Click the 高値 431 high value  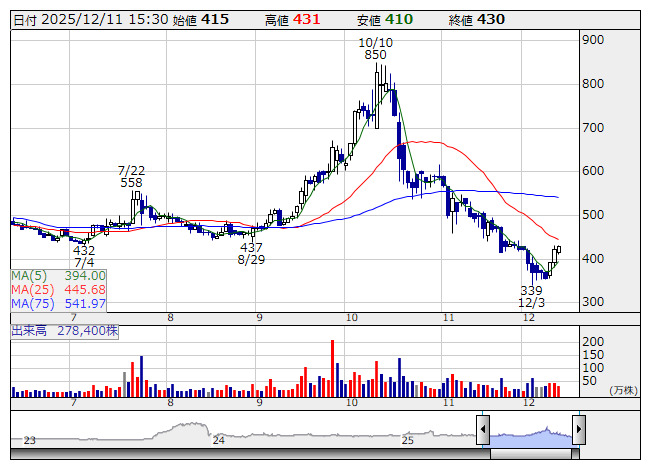pos(293,20)
